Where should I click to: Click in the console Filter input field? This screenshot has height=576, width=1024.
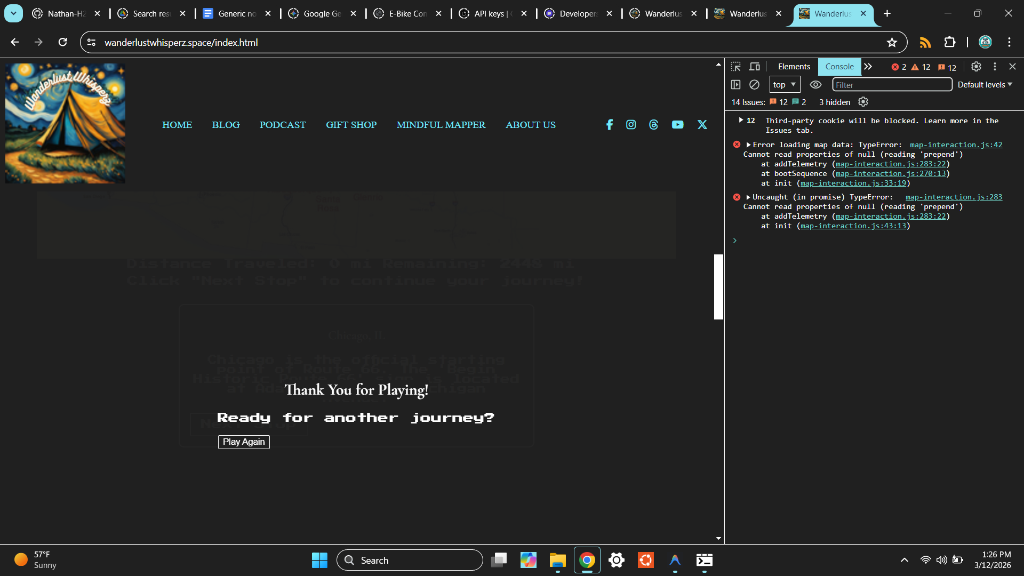coord(890,85)
